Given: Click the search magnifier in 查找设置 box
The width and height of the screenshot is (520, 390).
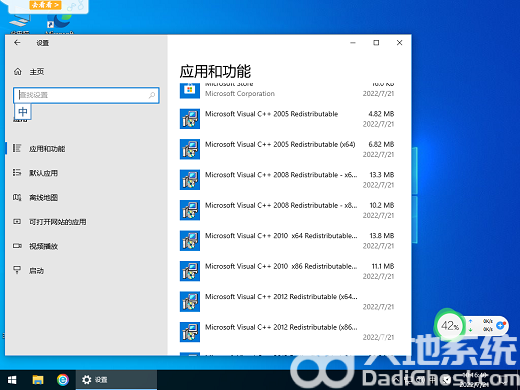Looking at the screenshot, I should pos(152,95).
